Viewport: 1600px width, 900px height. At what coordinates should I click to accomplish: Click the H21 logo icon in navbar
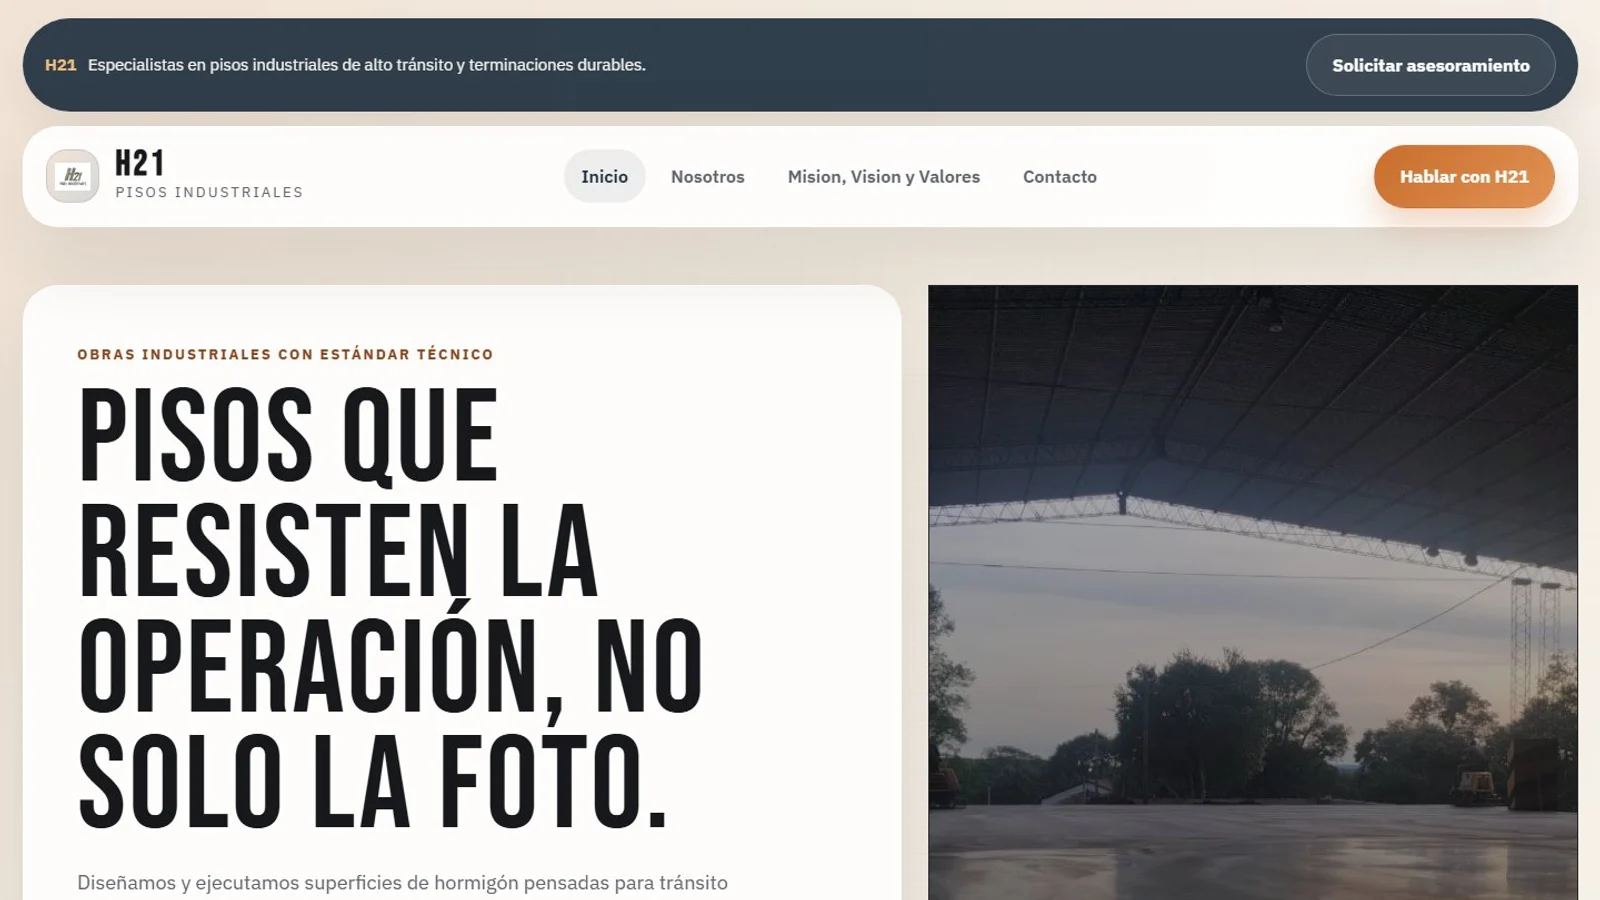(x=73, y=176)
